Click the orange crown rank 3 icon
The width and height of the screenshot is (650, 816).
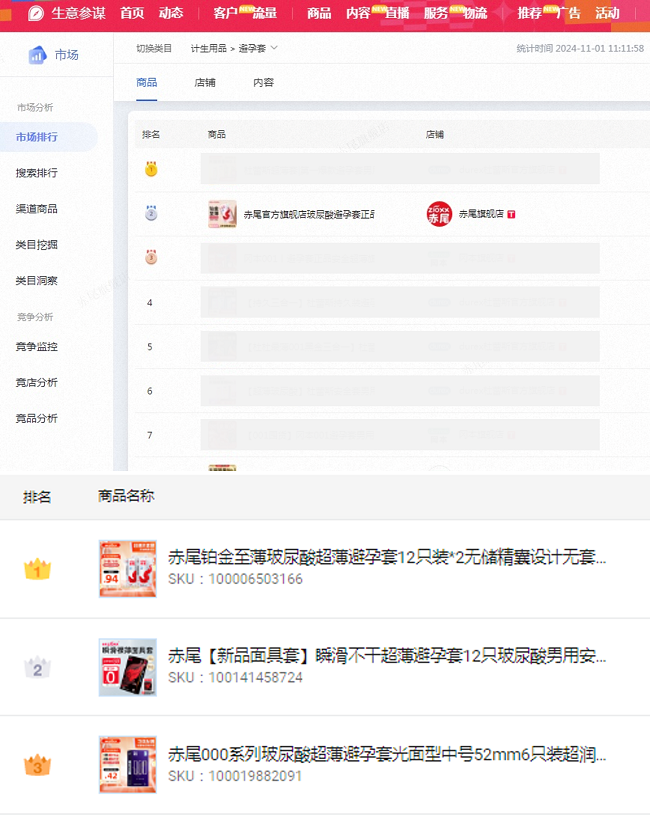[37, 766]
